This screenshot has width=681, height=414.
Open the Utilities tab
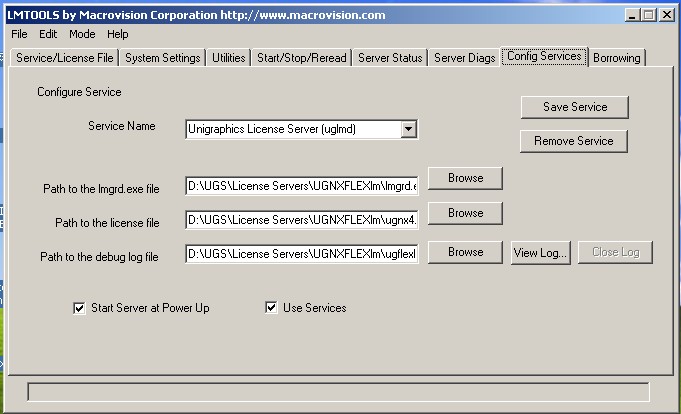tap(228, 58)
